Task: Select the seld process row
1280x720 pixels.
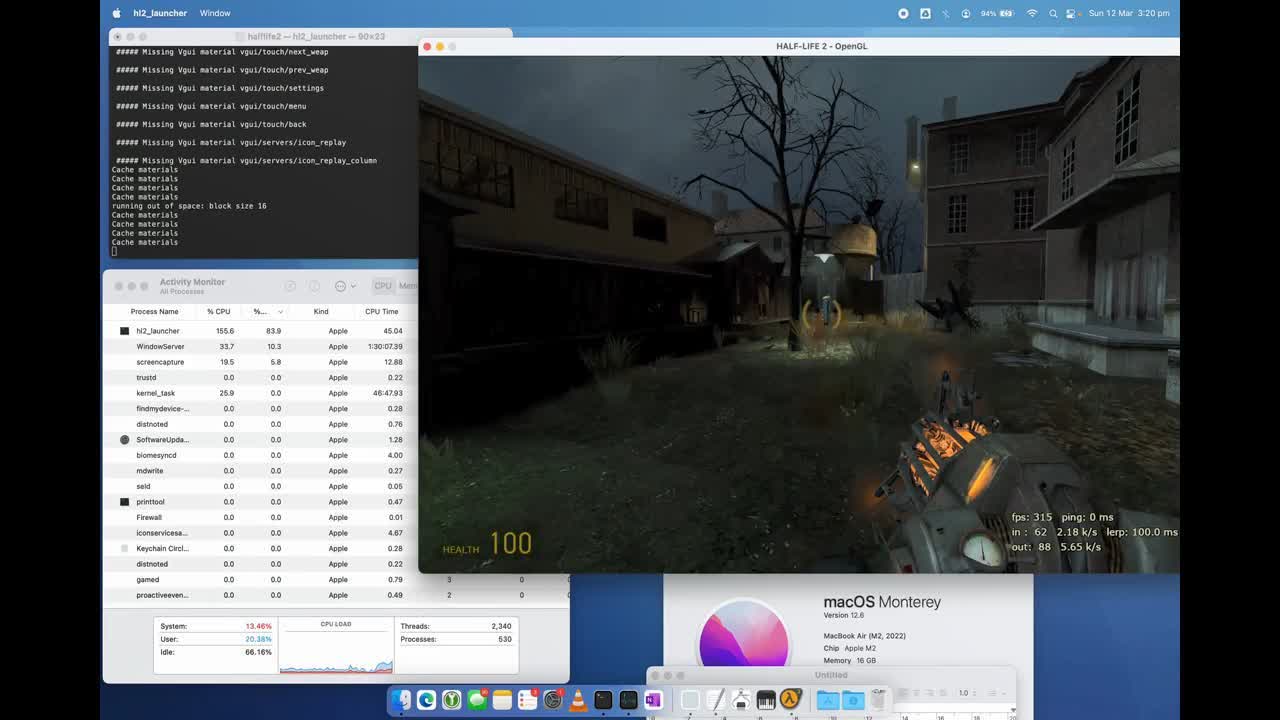Action: pos(260,486)
